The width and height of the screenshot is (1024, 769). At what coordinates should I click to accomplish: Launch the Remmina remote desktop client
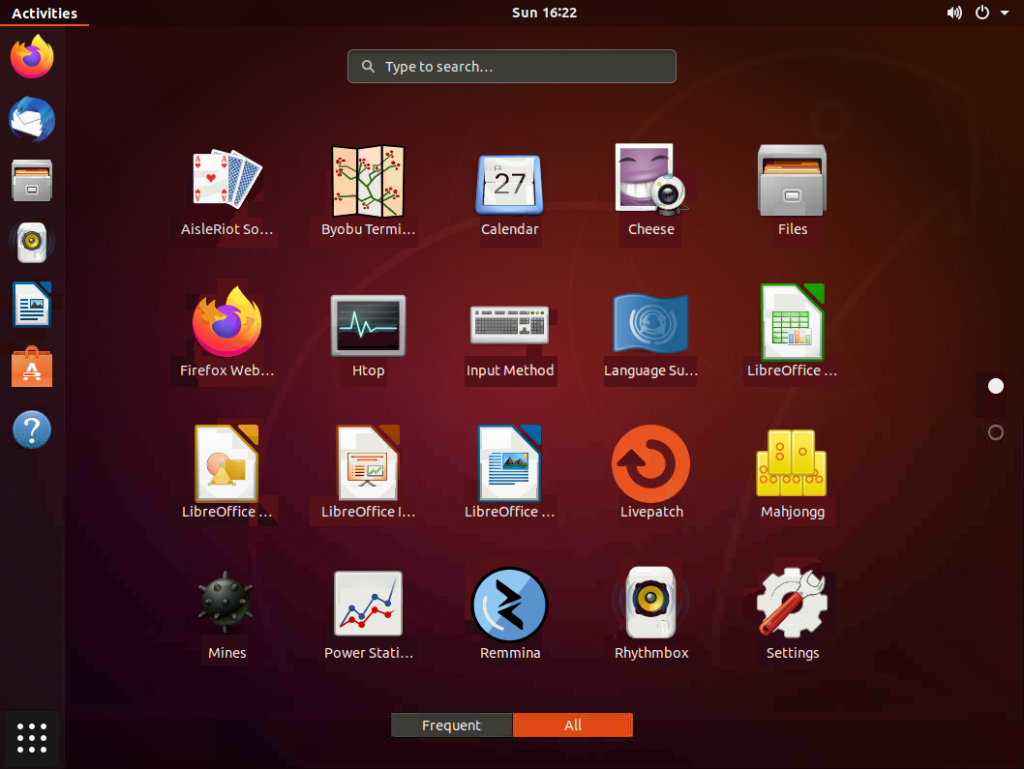pos(510,606)
